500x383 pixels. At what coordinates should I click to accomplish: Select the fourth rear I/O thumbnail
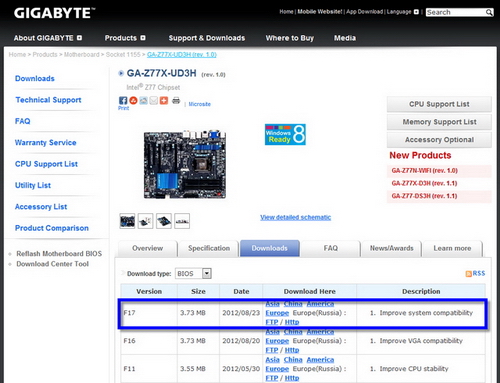coord(182,221)
